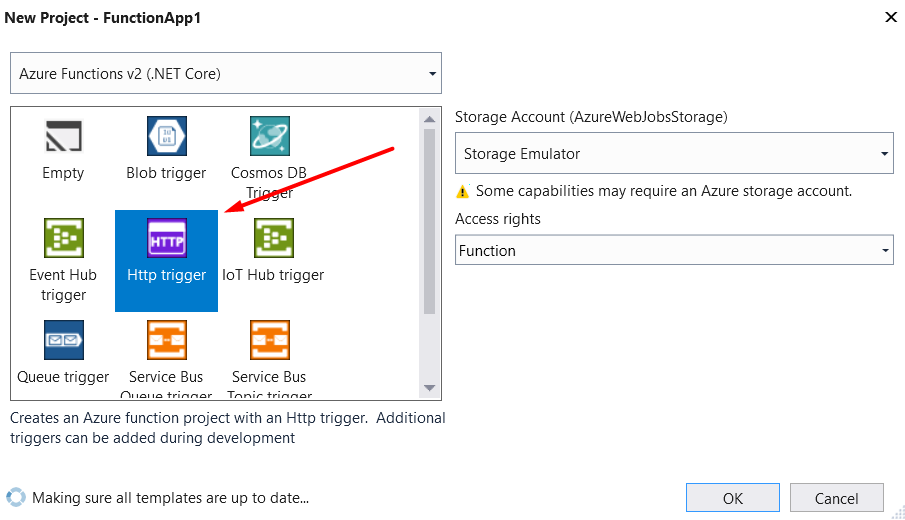Click OK to create the project

click(732, 497)
